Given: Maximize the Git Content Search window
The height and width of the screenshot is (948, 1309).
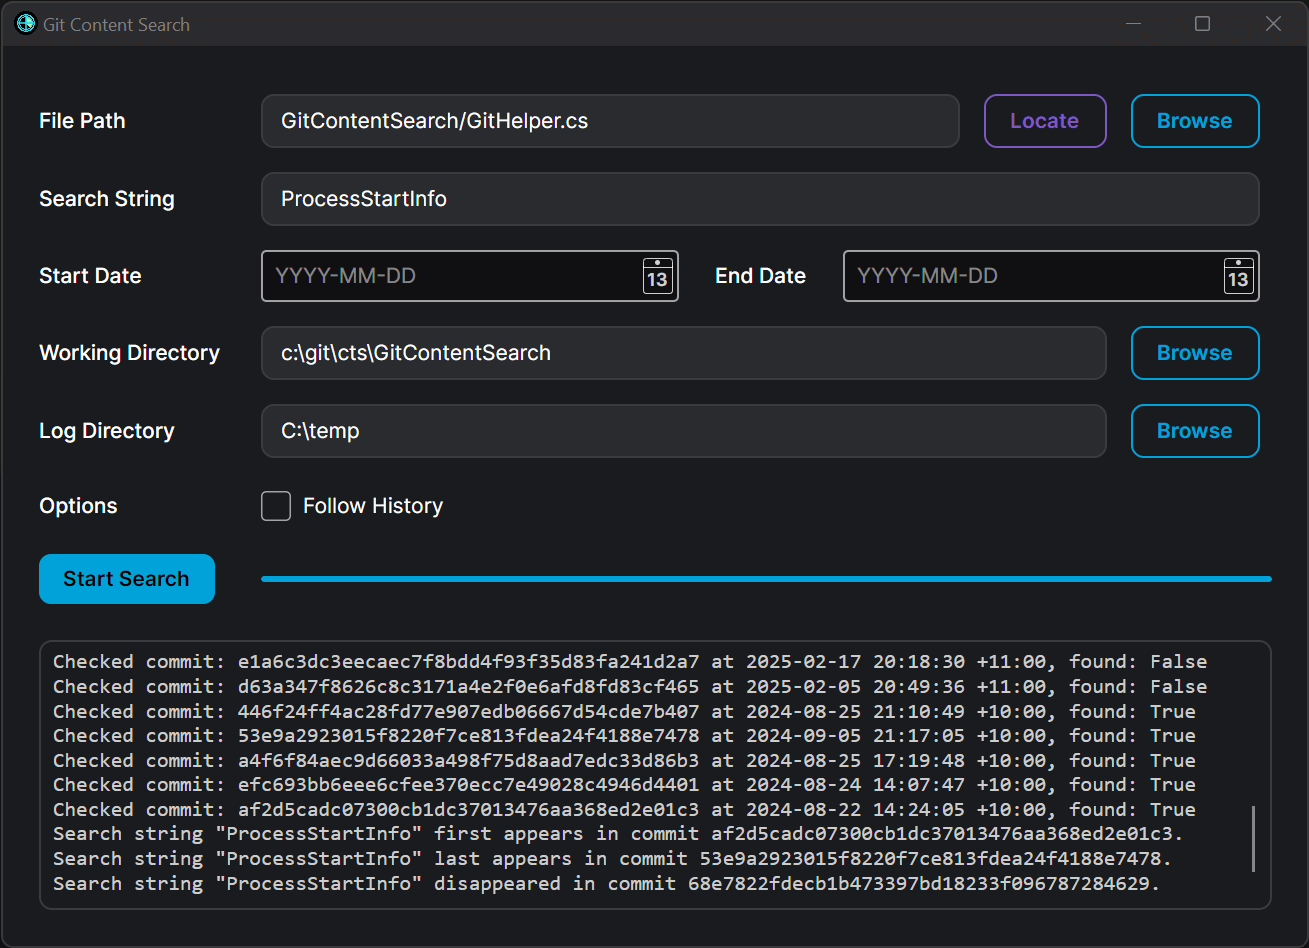Looking at the screenshot, I should [x=1203, y=23].
